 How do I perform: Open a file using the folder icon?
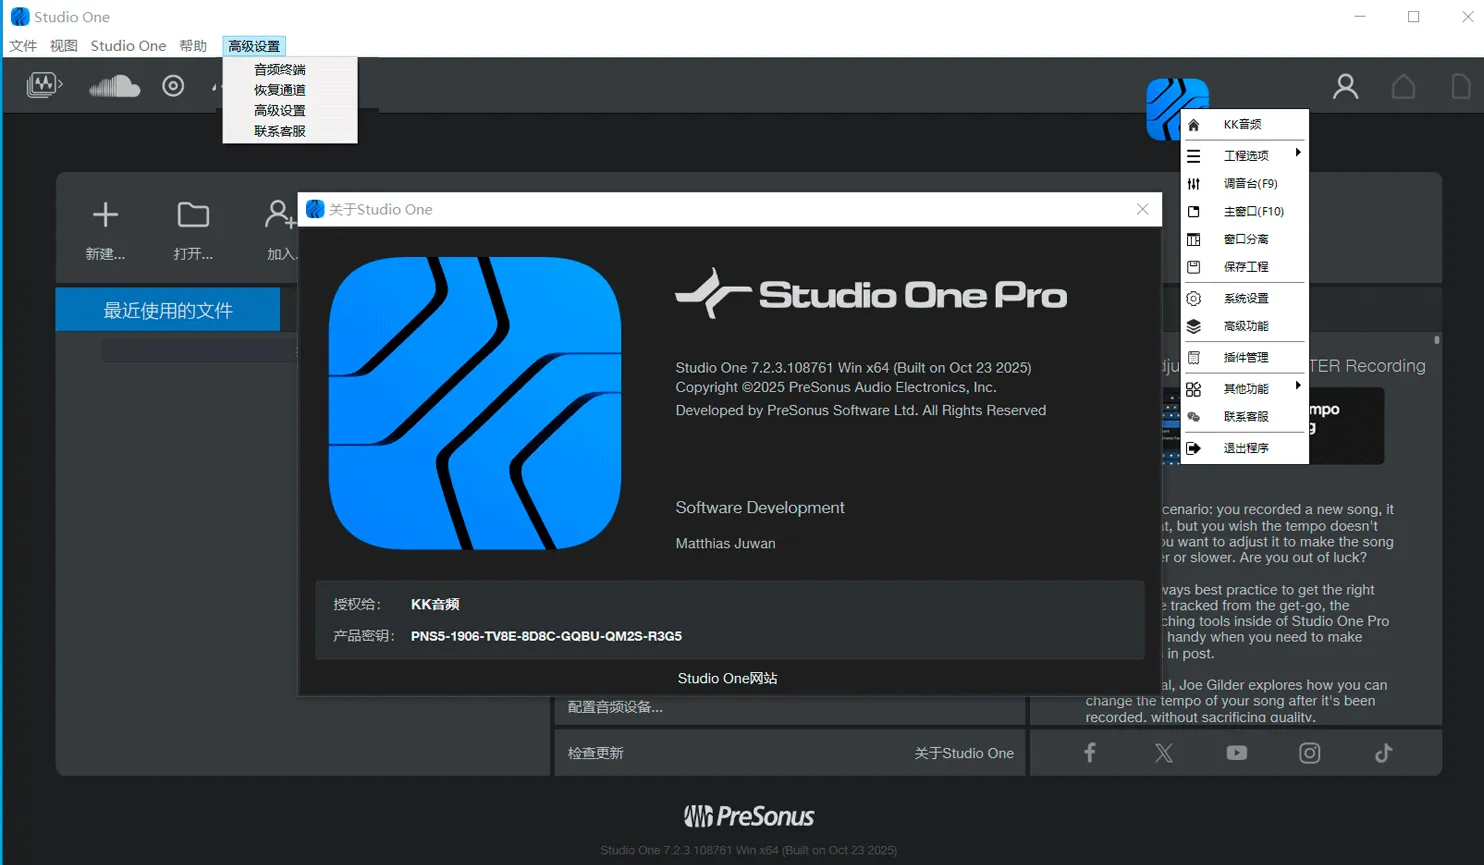pos(193,214)
